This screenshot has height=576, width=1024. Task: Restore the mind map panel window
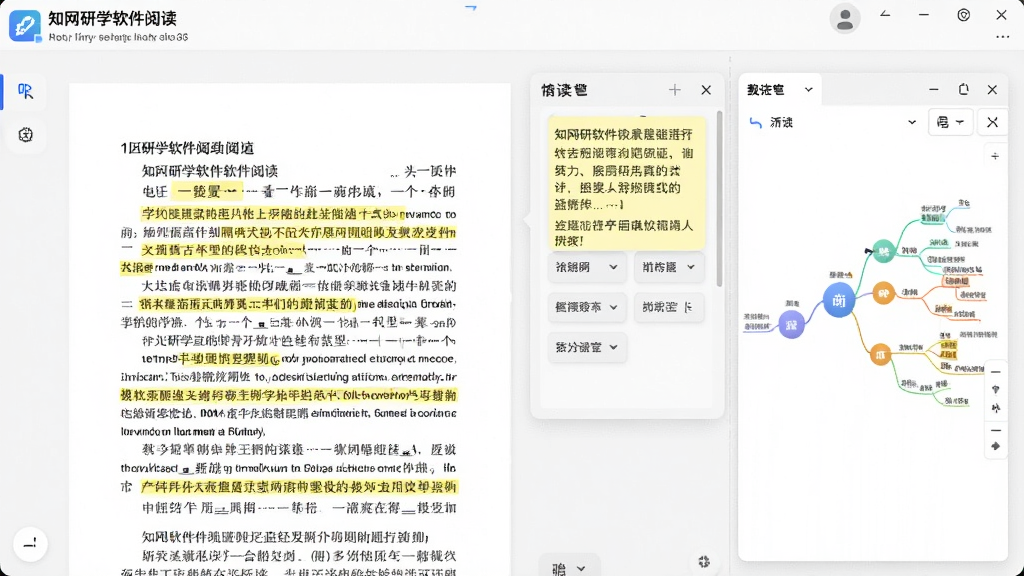963,89
